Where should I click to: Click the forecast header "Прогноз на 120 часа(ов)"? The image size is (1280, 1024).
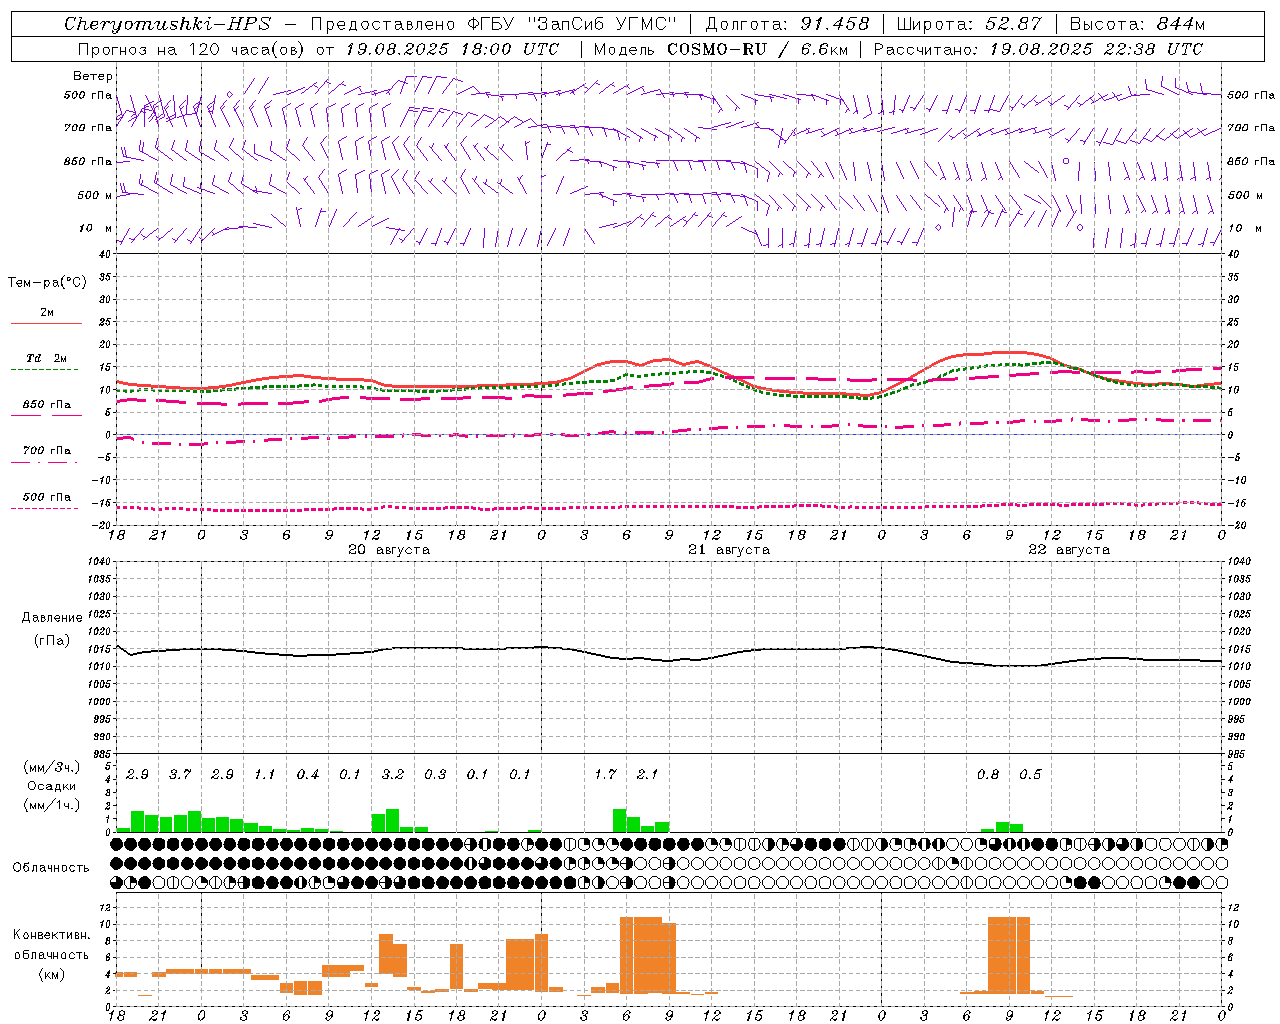[x=192, y=49]
